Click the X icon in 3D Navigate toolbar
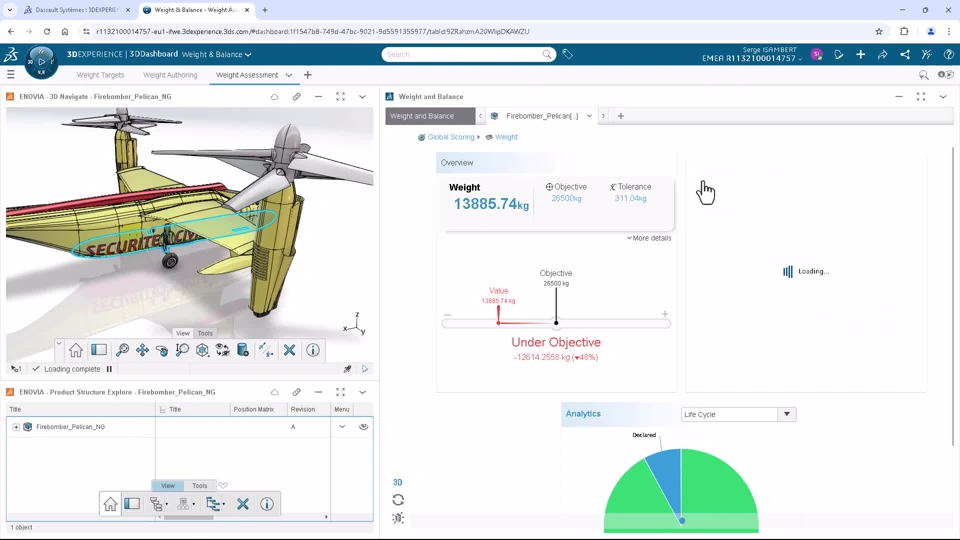 [290, 350]
